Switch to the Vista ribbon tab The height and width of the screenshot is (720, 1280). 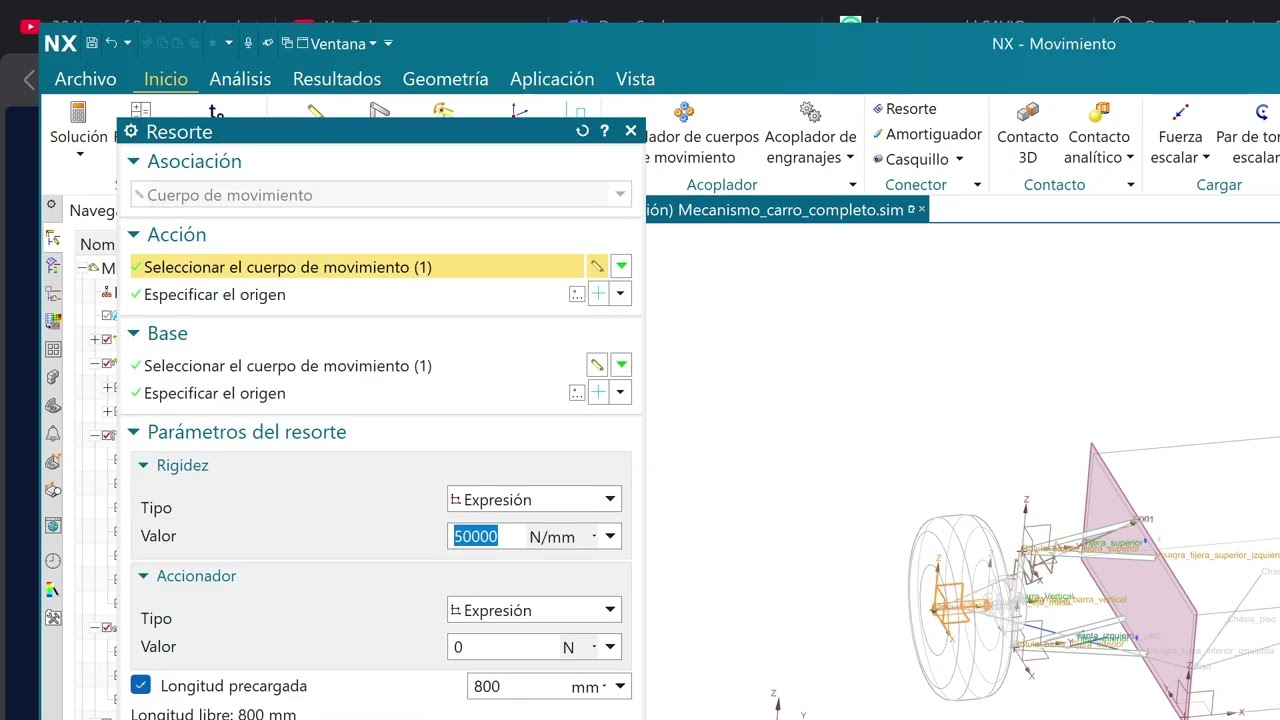pos(636,79)
